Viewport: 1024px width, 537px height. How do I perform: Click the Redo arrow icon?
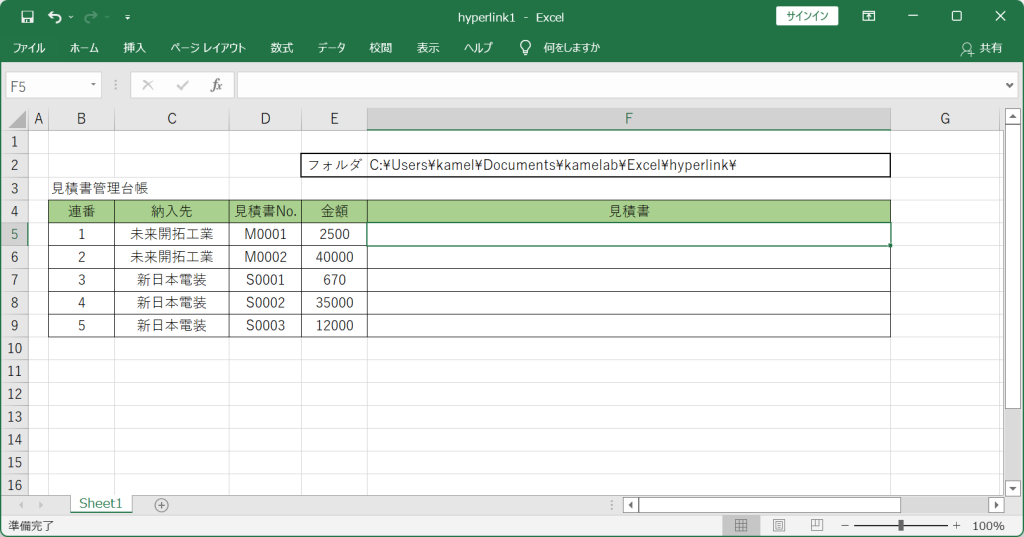point(91,17)
